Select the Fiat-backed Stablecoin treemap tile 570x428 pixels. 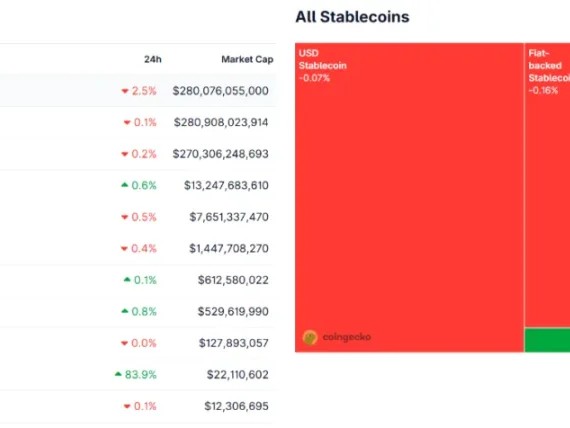[547, 185]
